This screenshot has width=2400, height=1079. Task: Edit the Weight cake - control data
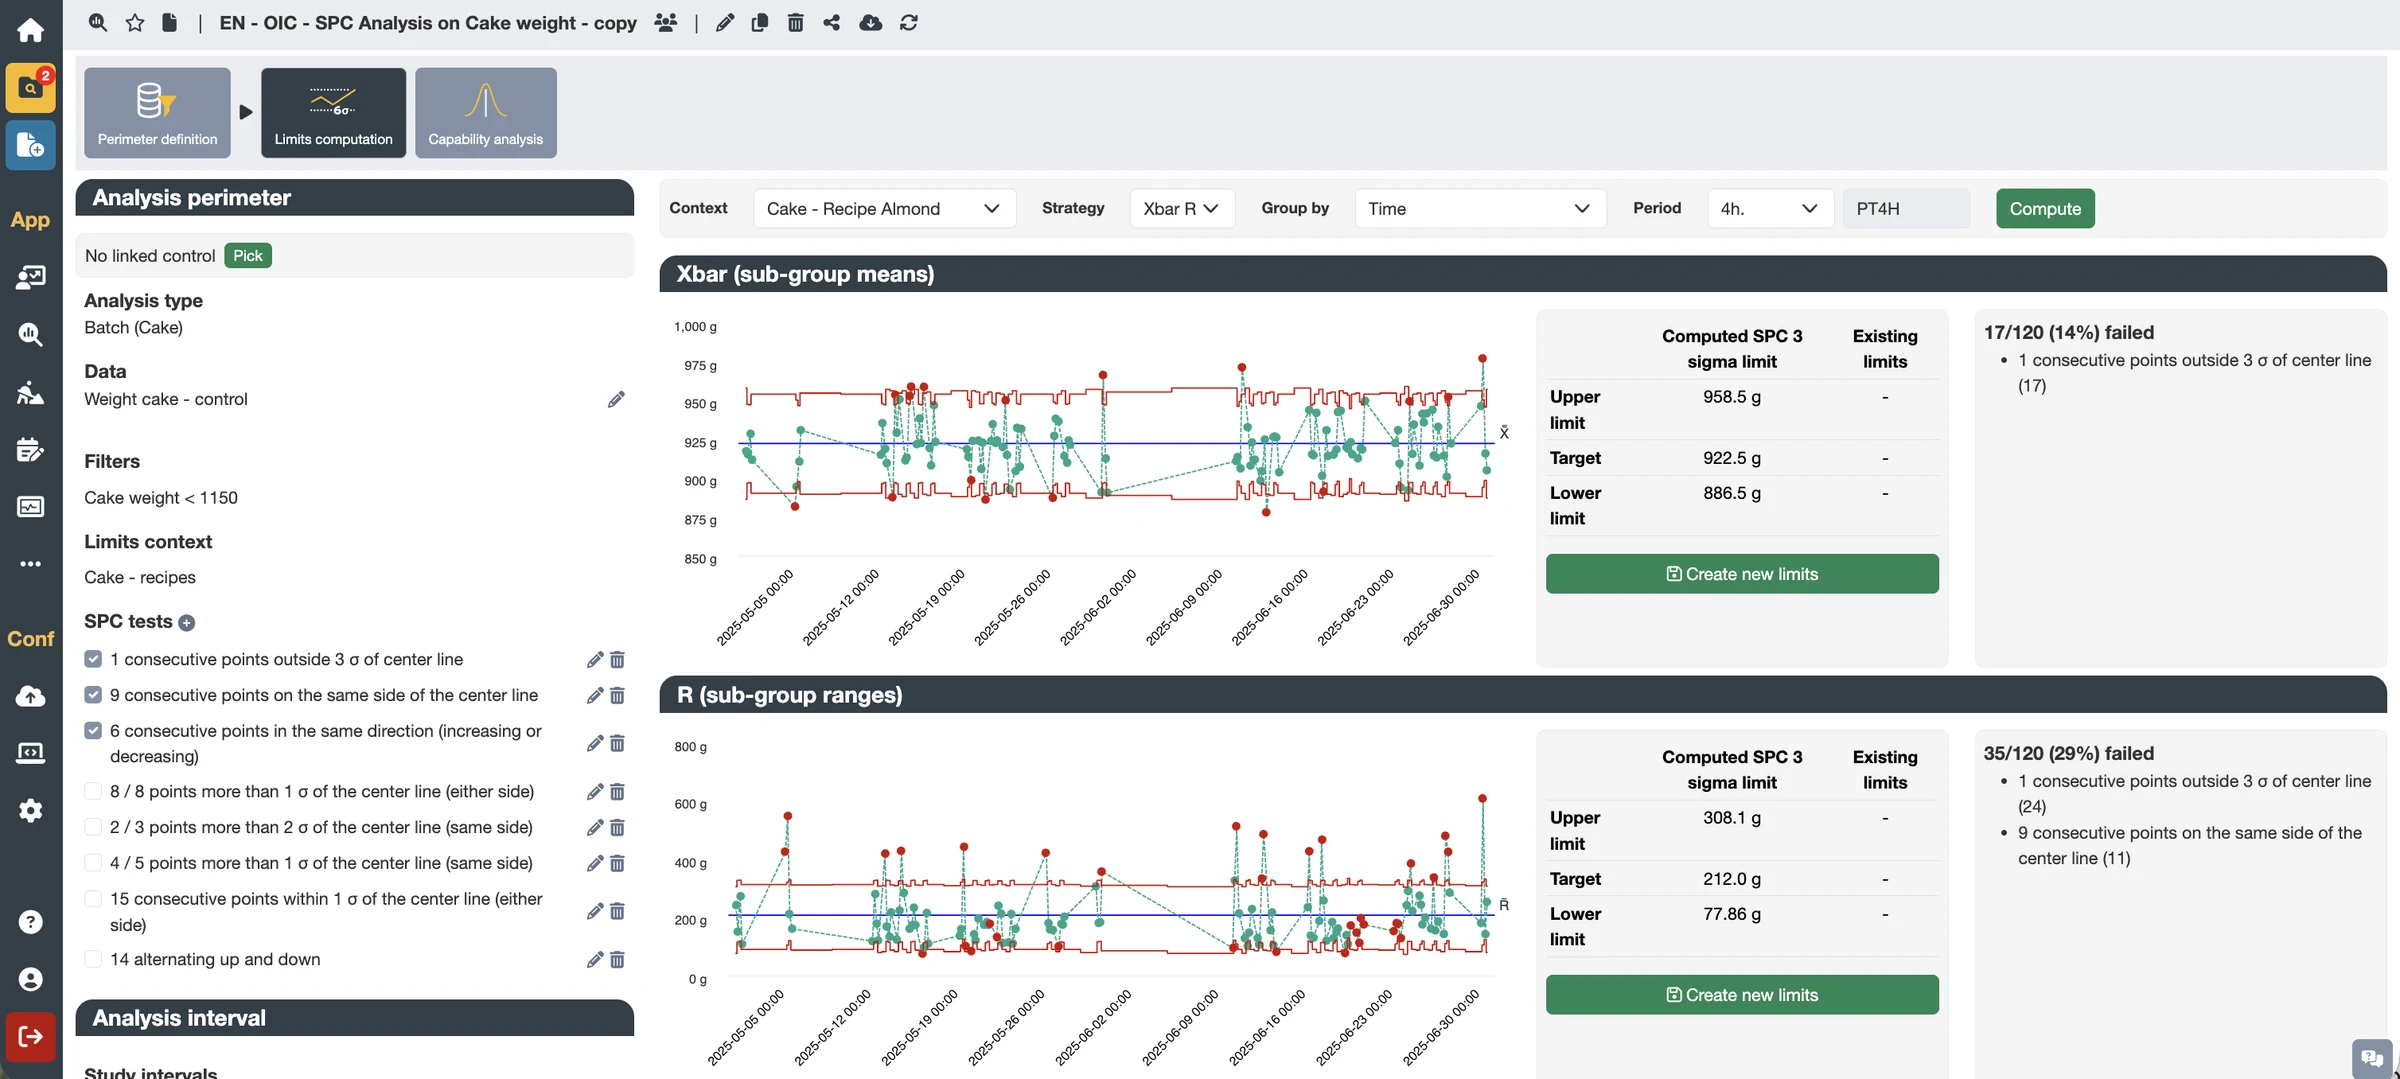tap(616, 400)
